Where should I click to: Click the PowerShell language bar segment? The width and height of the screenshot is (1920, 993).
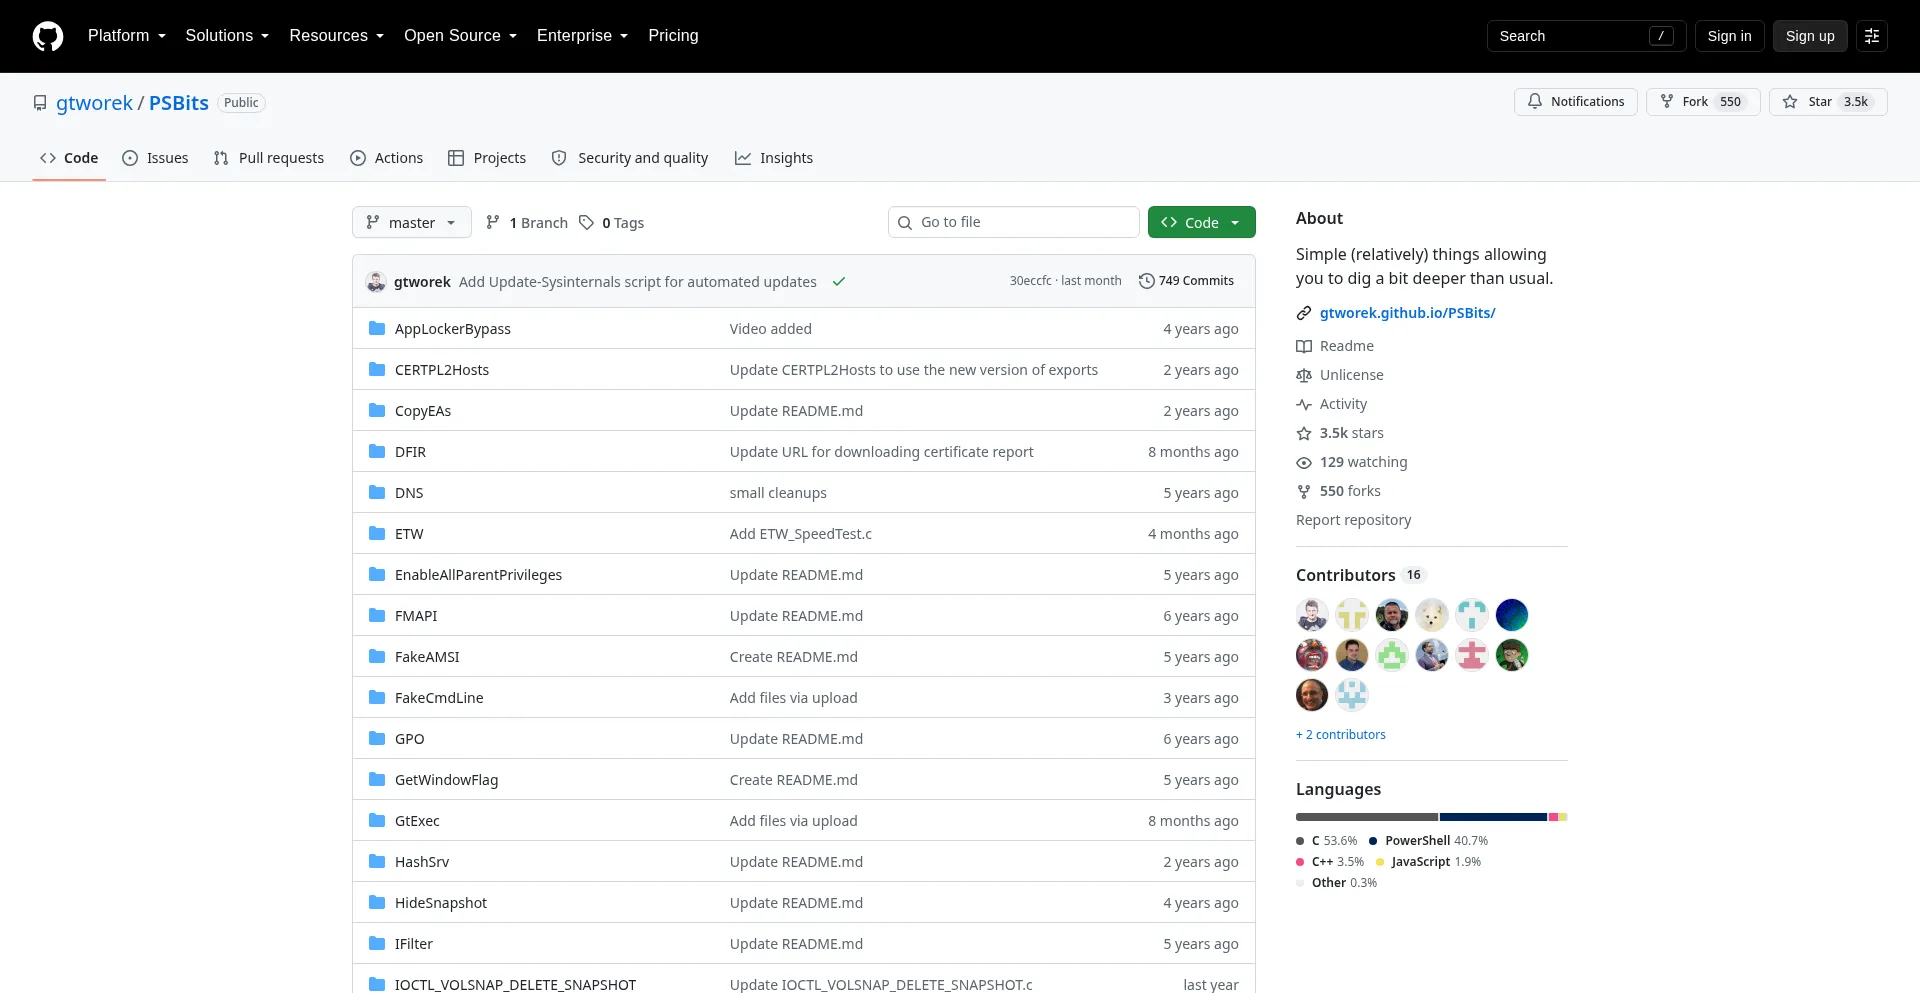coord(1494,817)
